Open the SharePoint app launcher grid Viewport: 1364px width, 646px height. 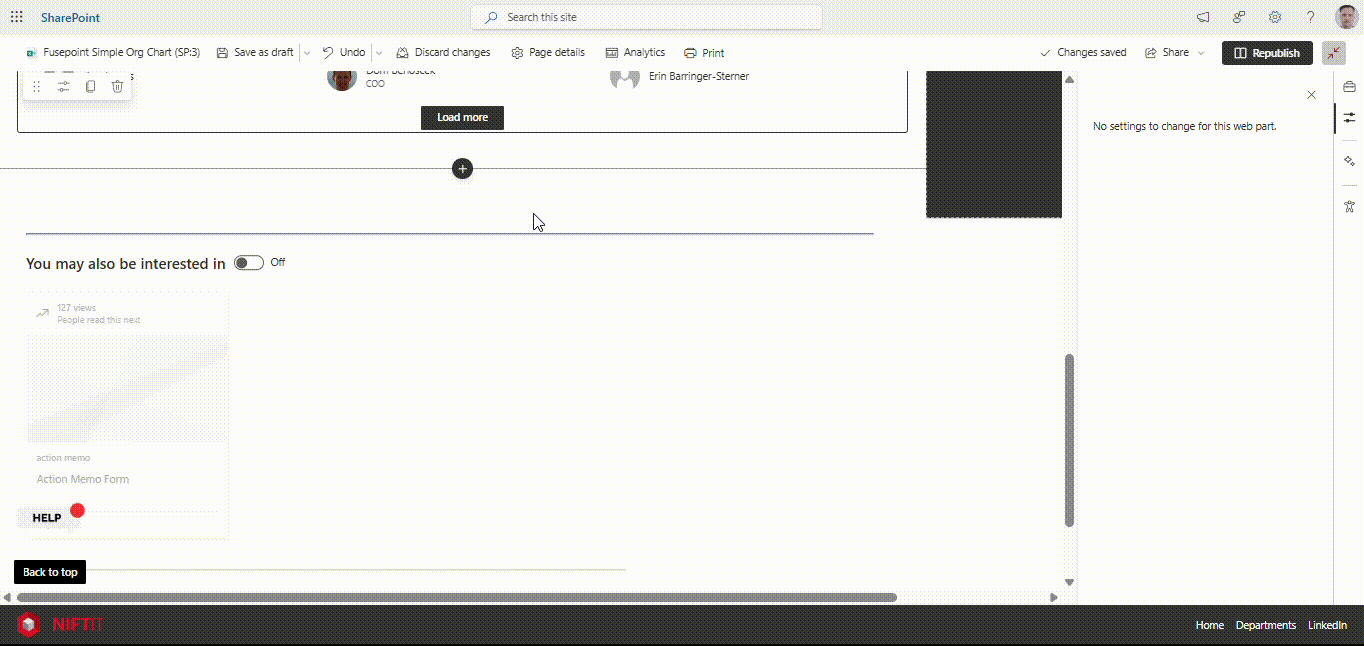17,17
